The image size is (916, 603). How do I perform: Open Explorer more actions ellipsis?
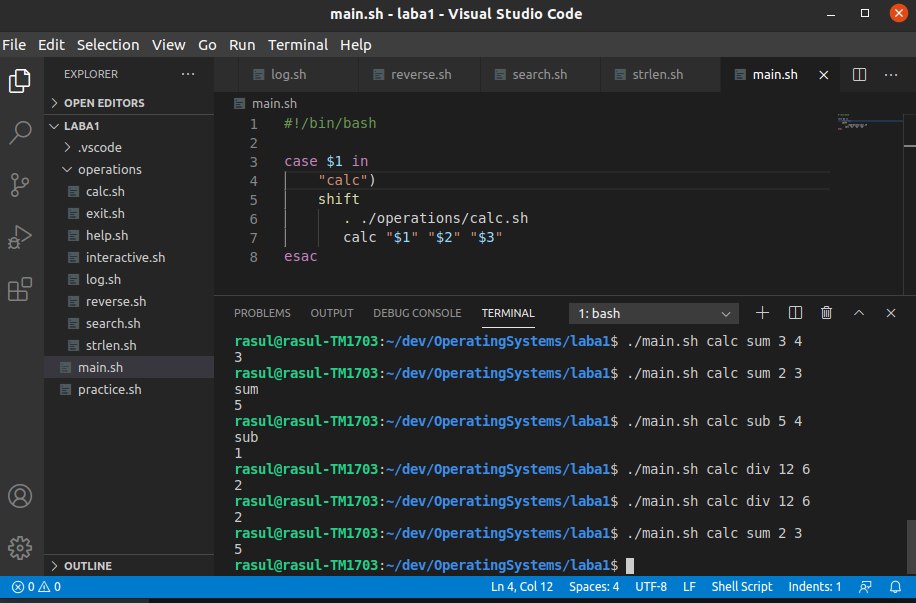click(x=188, y=74)
